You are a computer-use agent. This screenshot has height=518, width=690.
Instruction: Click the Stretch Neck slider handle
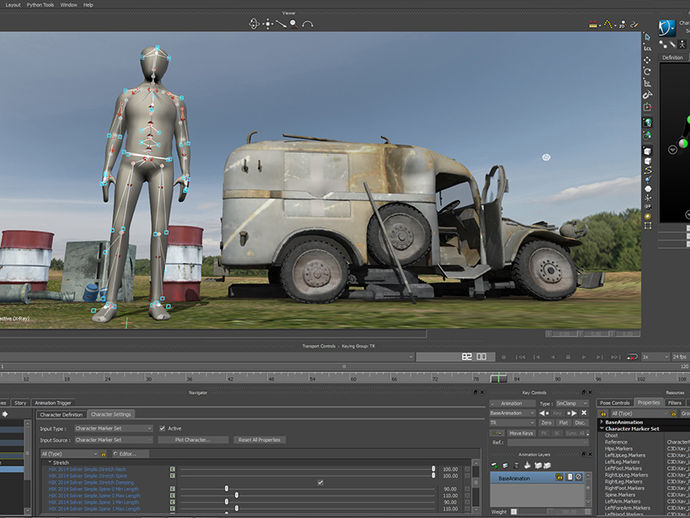(x=433, y=469)
